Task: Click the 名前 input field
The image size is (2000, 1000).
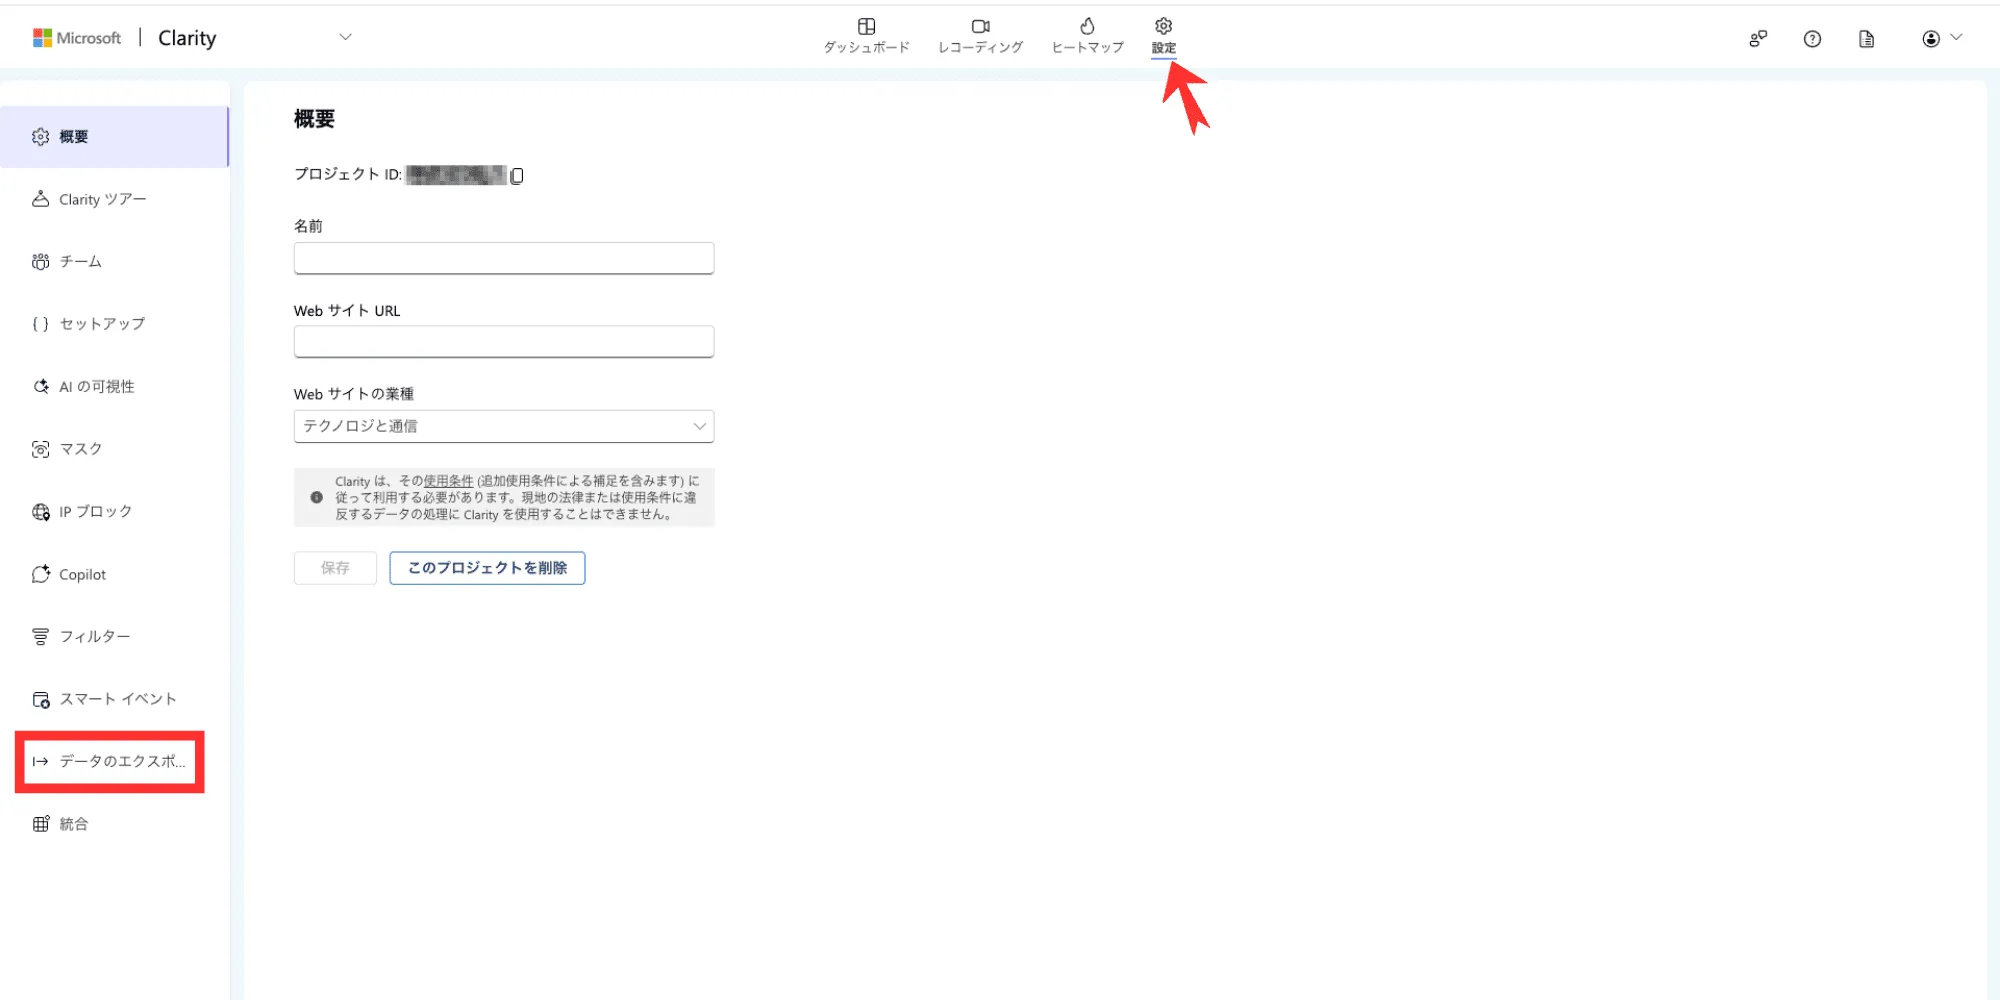Action: 504,258
